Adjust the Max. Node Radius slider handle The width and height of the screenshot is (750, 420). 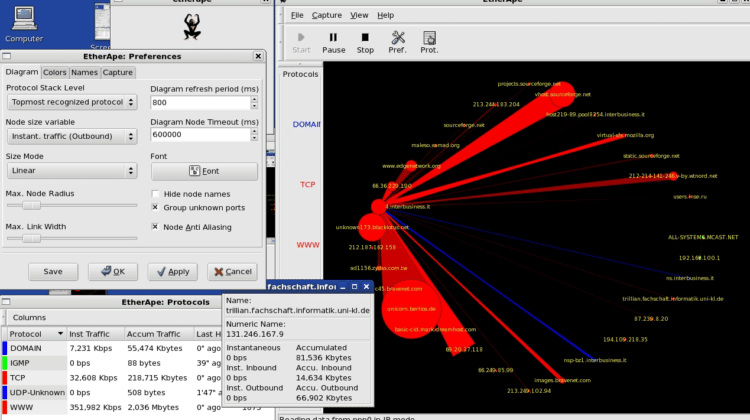32,205
